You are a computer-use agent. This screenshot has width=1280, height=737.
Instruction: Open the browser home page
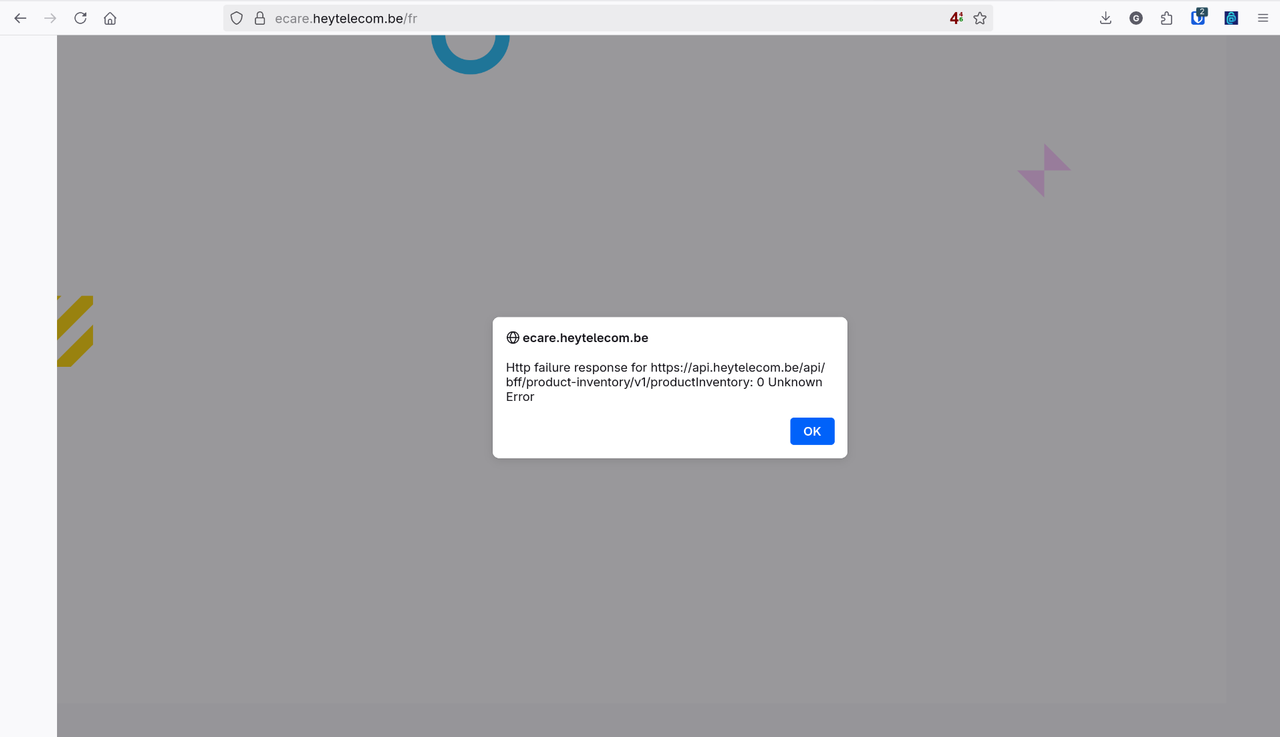coord(110,18)
